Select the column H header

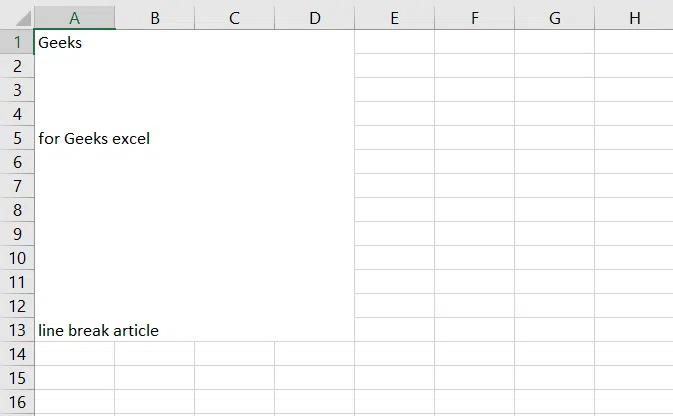(x=634, y=18)
